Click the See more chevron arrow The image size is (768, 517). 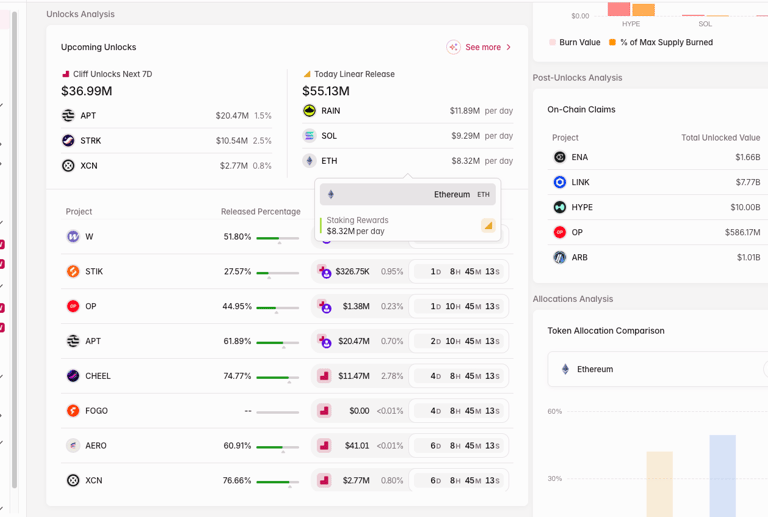pos(508,47)
